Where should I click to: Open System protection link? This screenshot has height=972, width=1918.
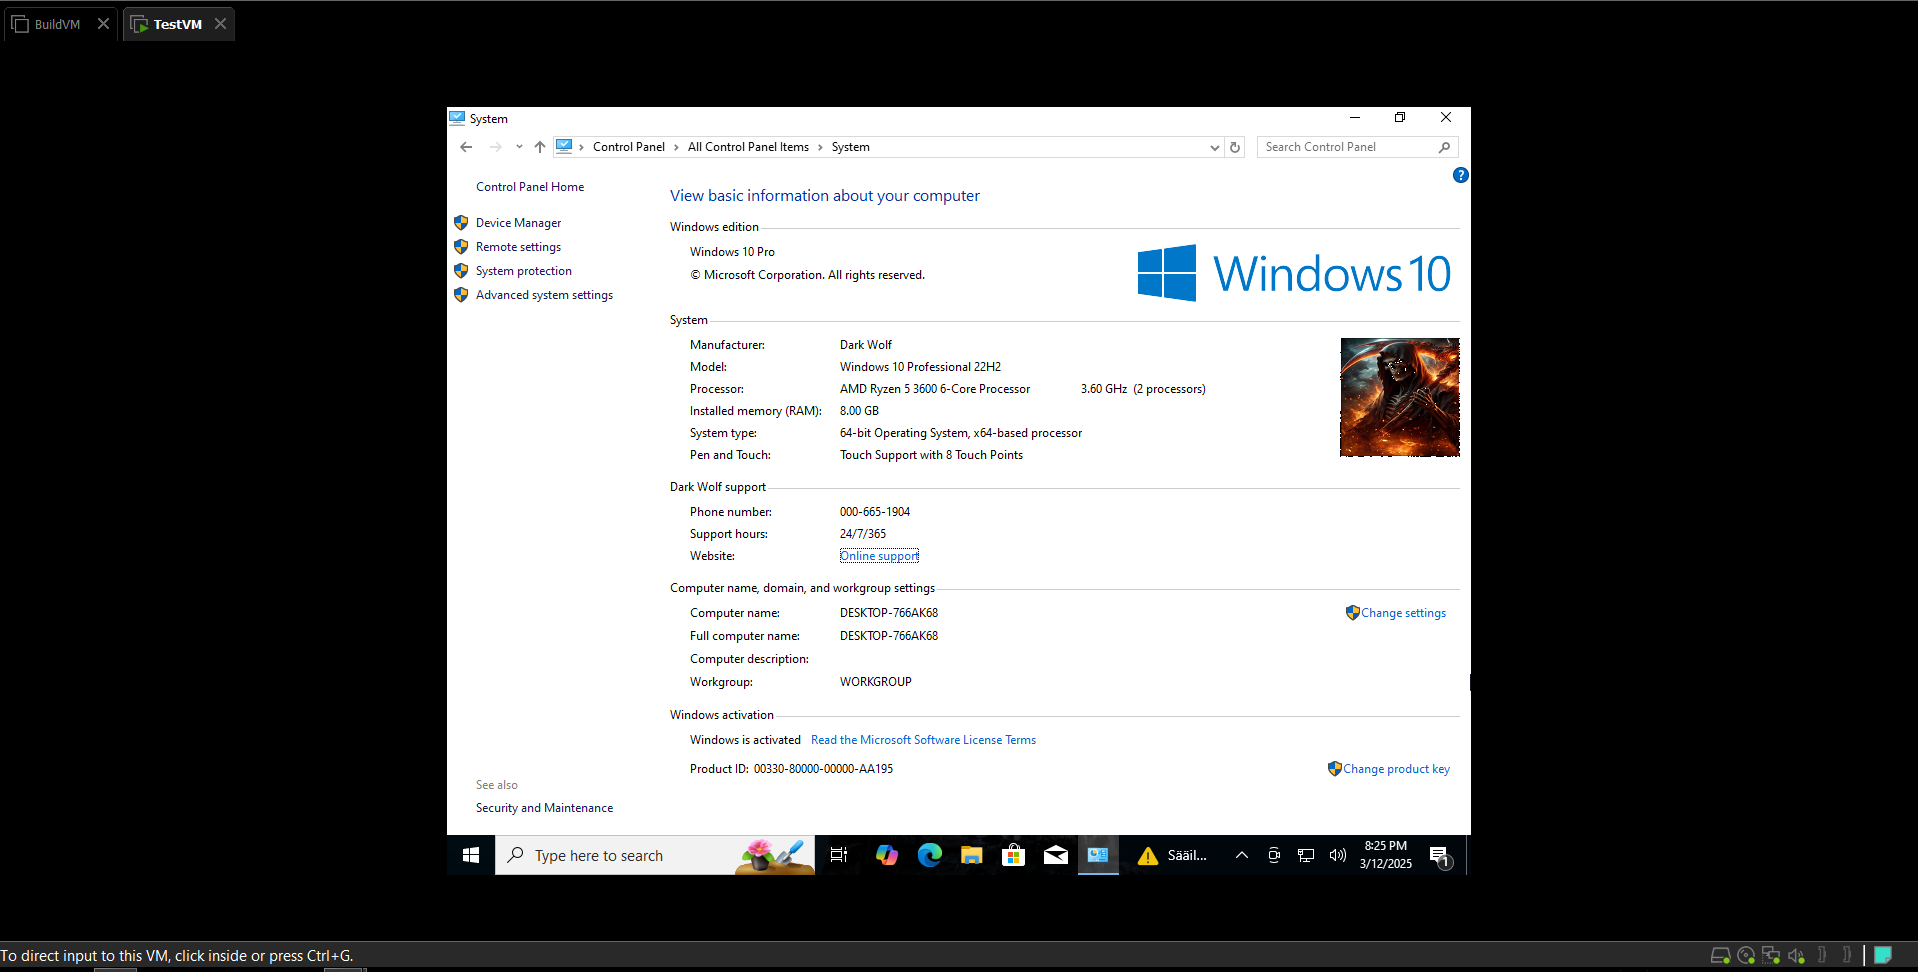pos(524,271)
